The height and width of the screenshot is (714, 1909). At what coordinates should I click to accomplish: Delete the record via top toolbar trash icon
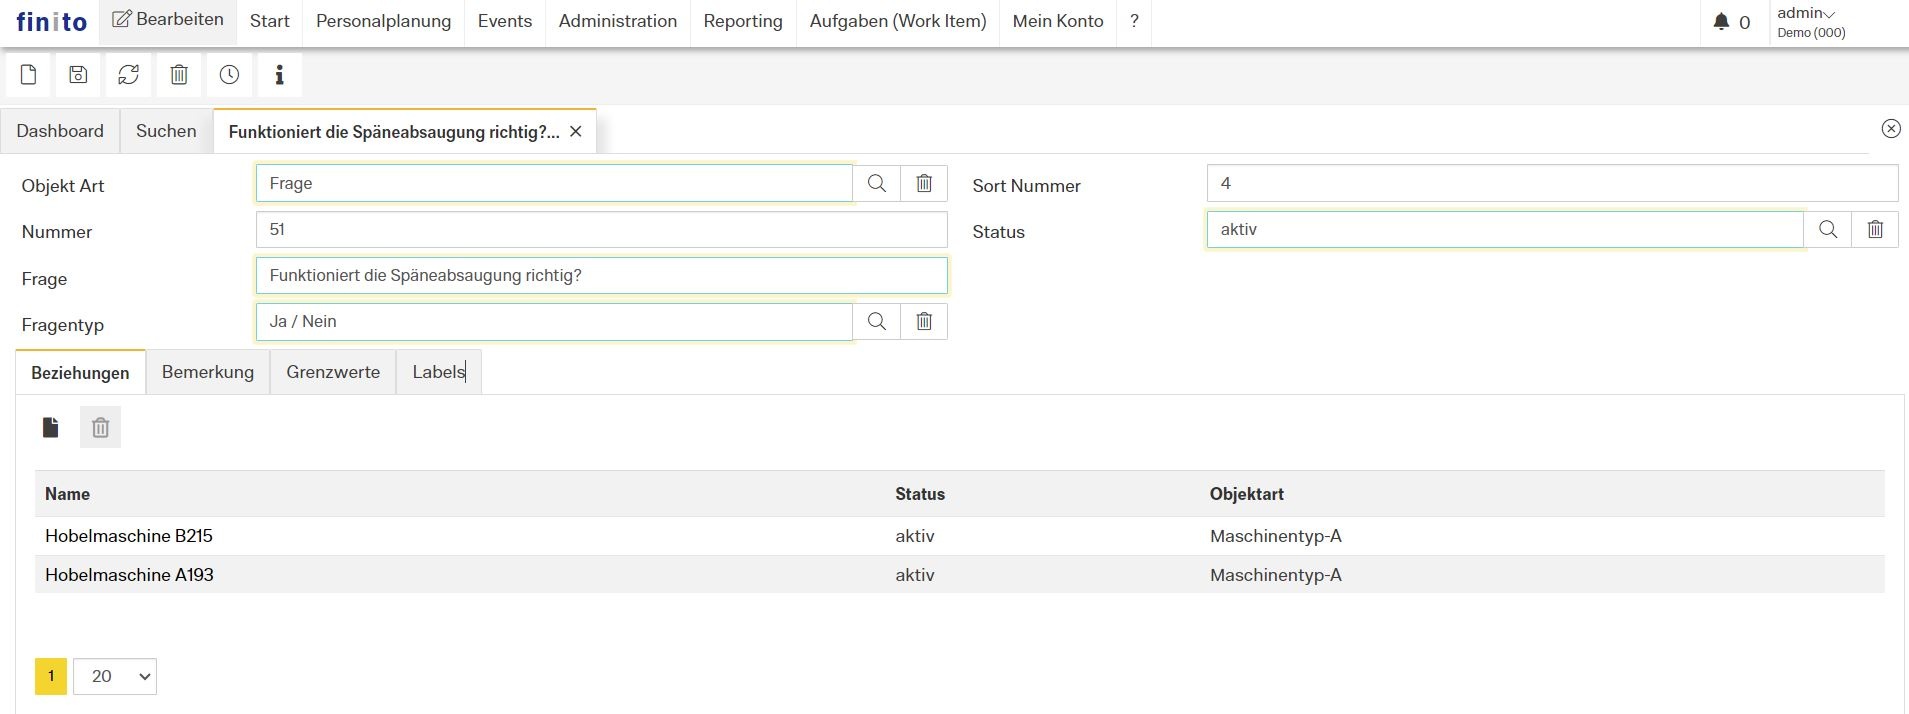pyautogui.click(x=179, y=75)
